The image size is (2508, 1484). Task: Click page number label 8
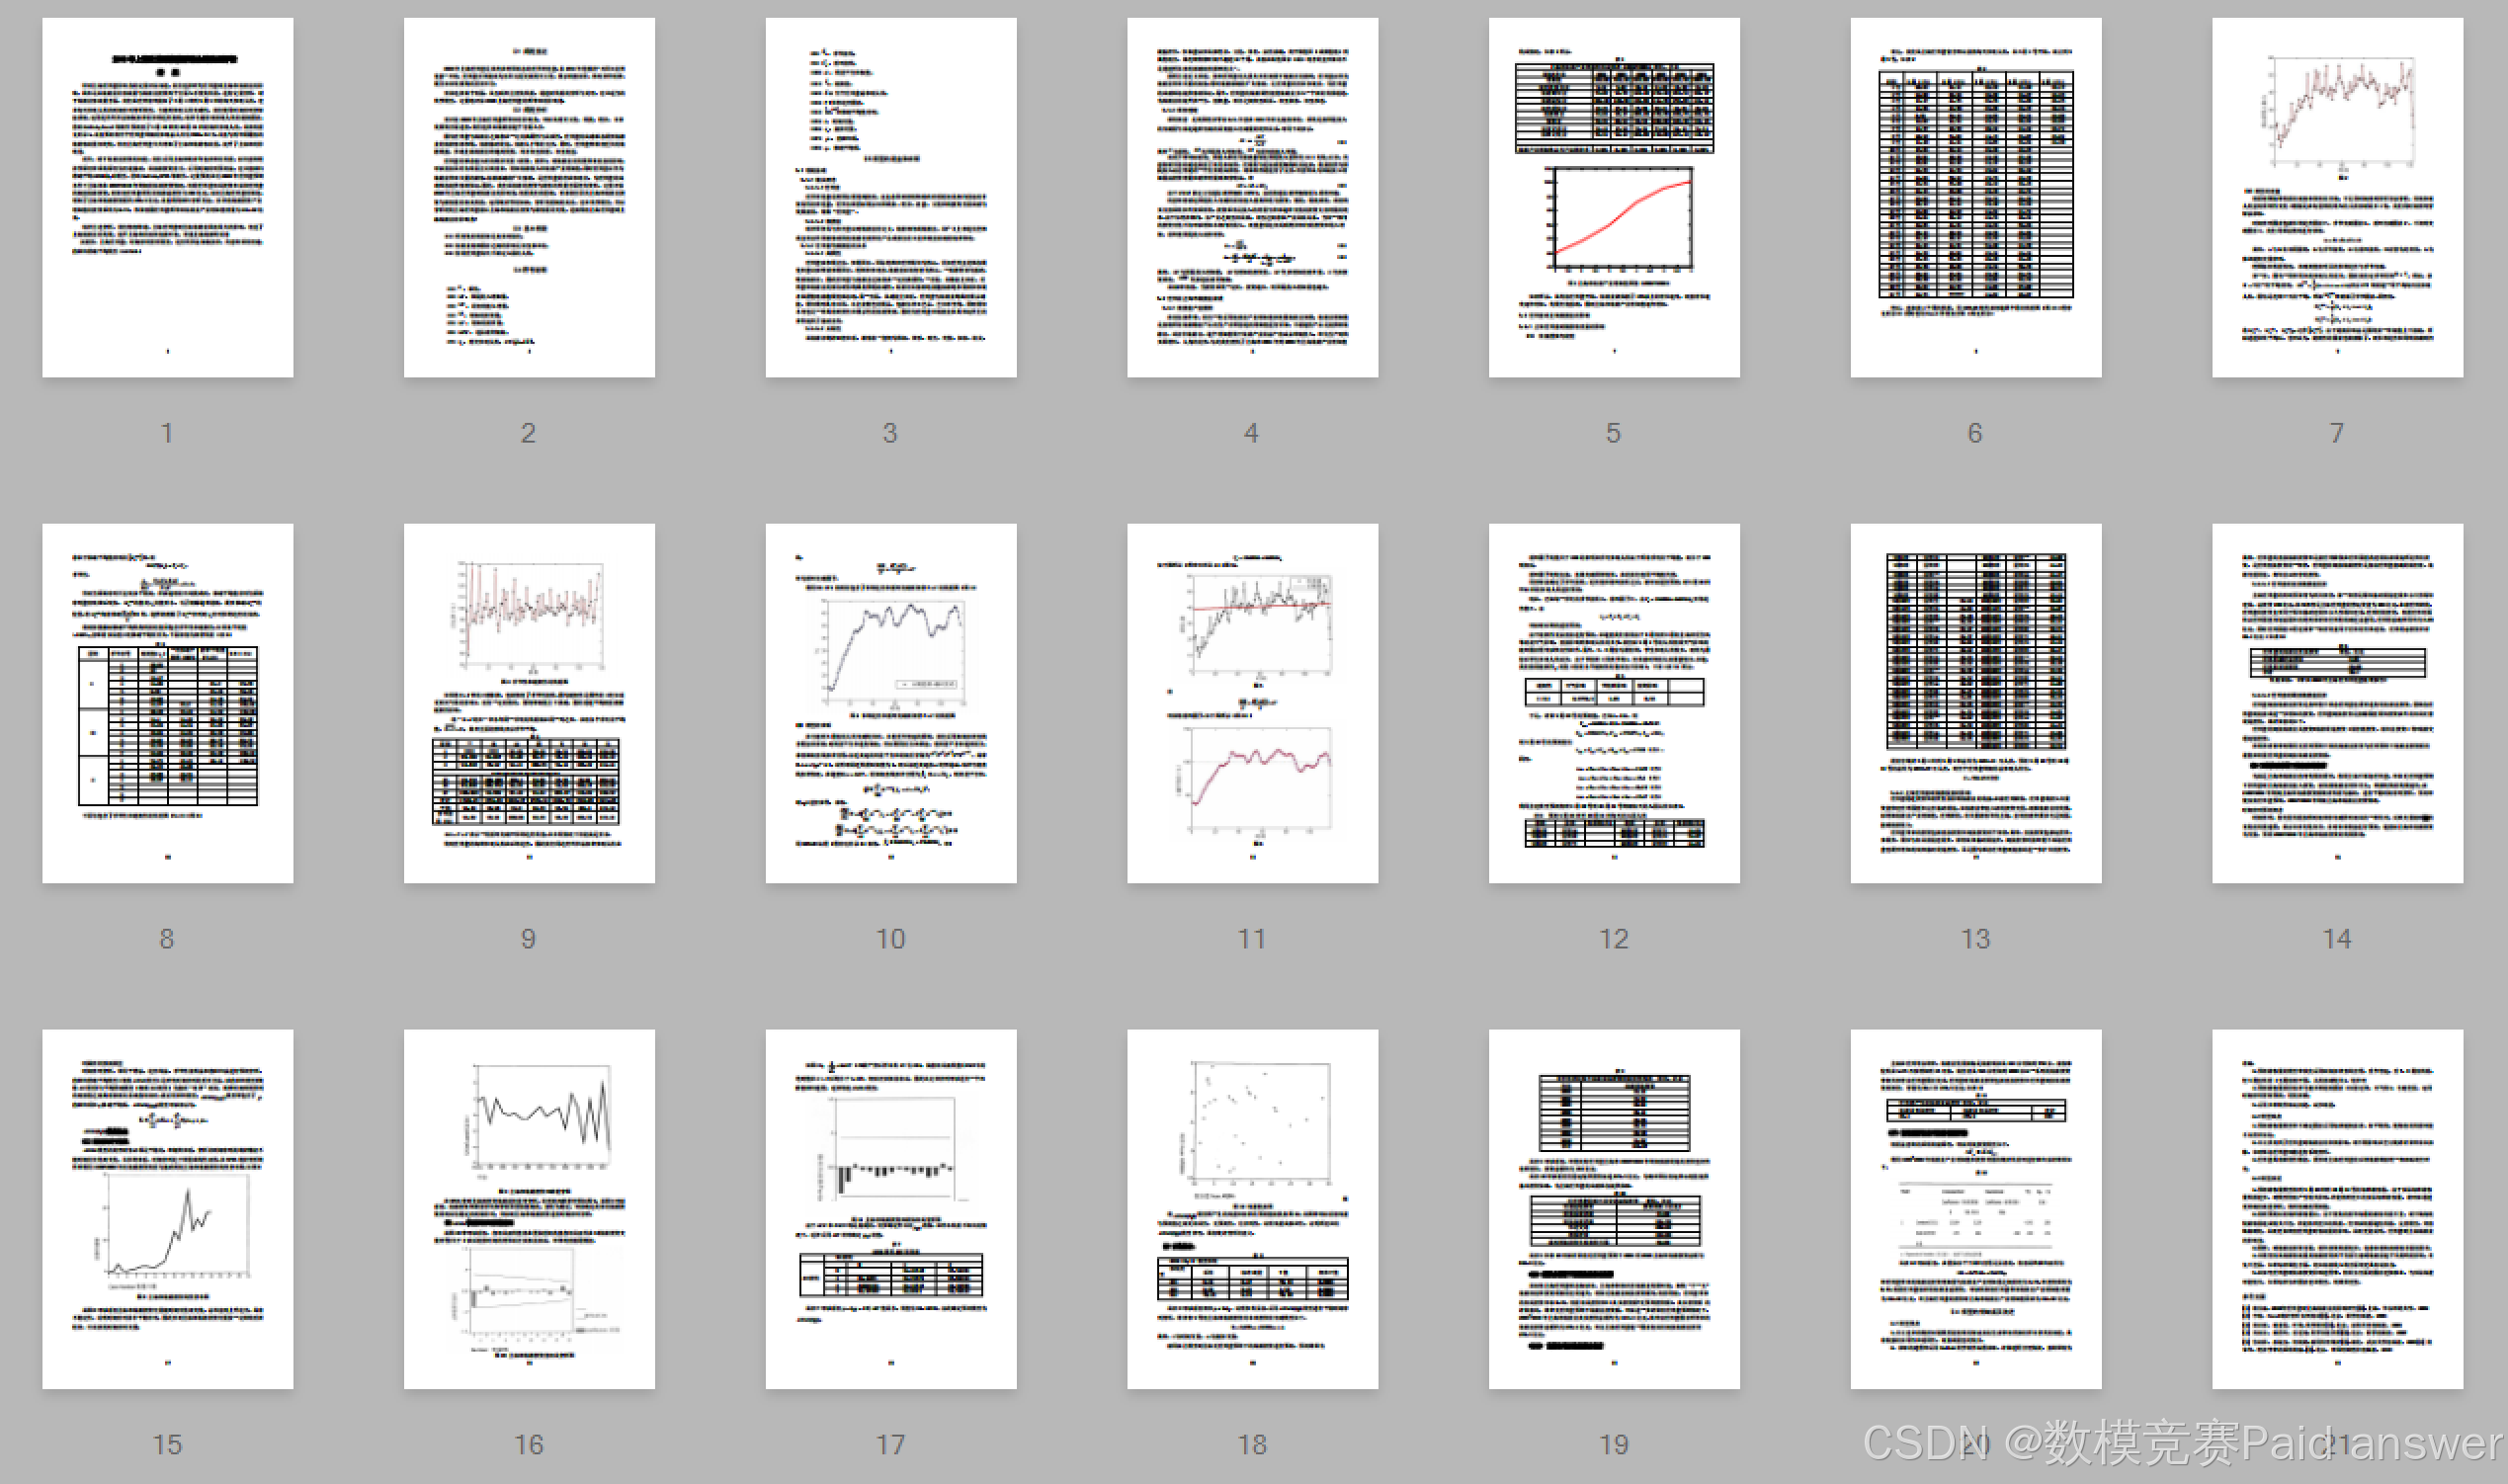tap(167, 939)
